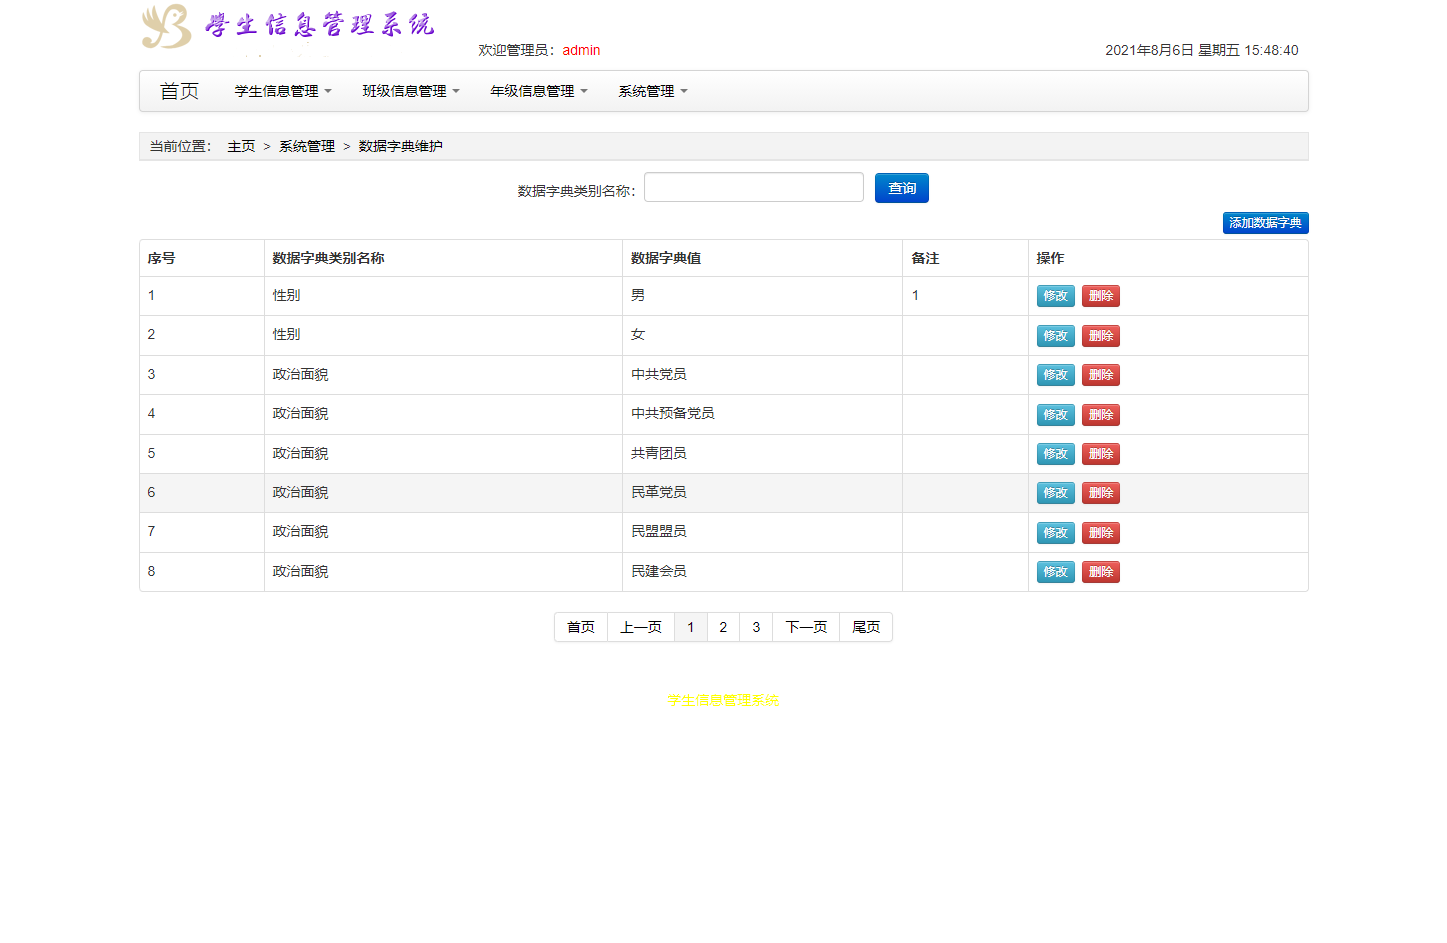The width and height of the screenshot is (1447, 943).
Task: Click the 学生信息管理系统 logo
Action: [289, 27]
